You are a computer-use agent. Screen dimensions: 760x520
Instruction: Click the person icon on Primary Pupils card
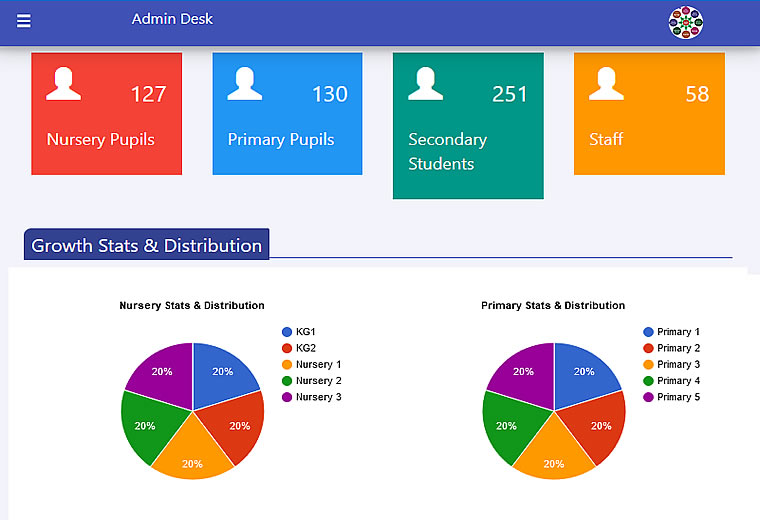pyautogui.click(x=245, y=85)
